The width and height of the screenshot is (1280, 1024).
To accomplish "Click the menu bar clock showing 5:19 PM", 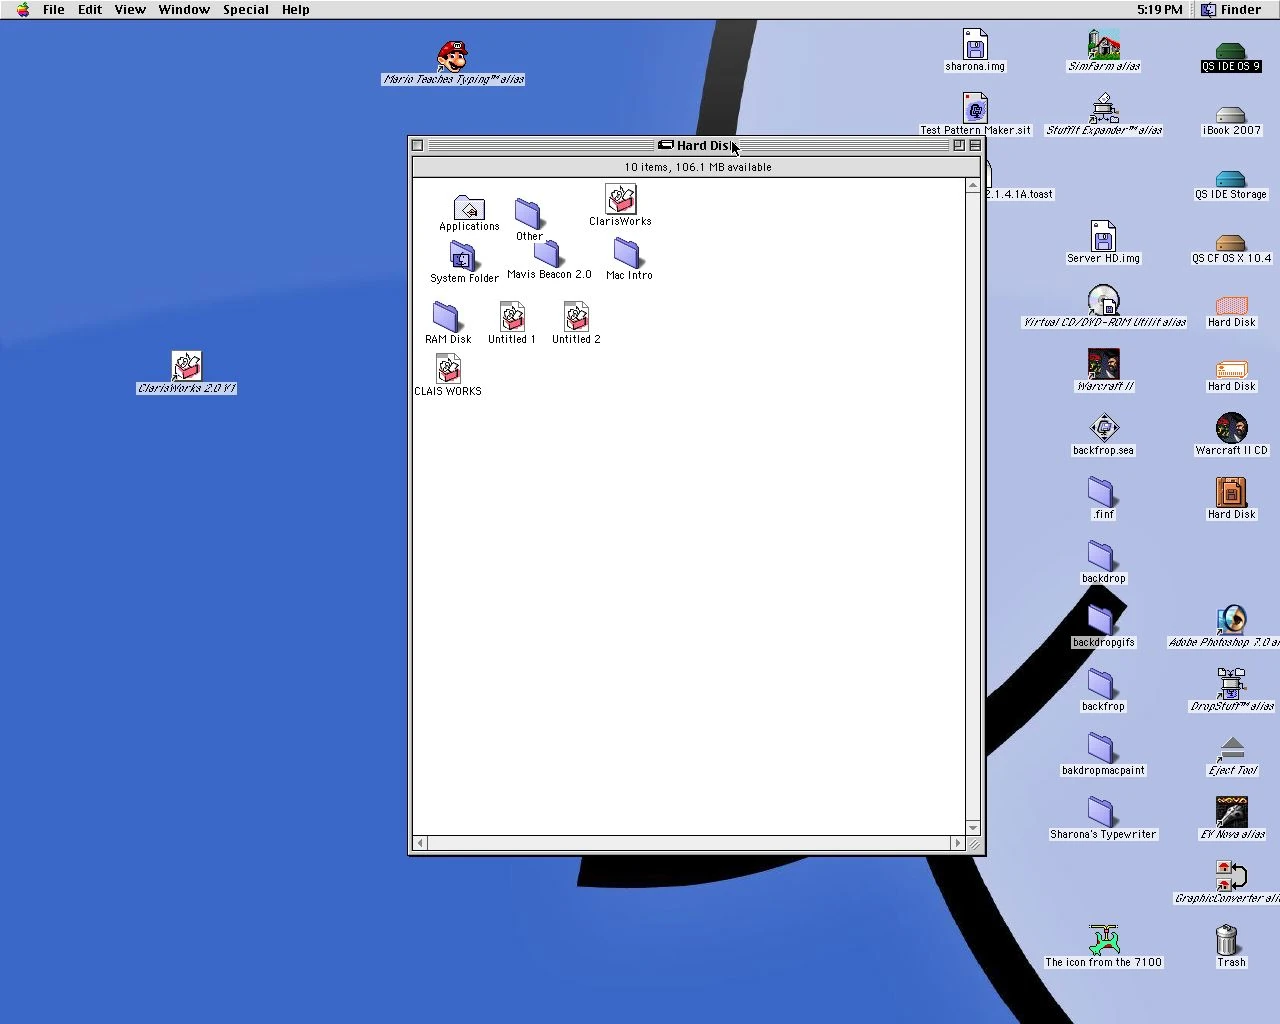I will (1159, 10).
